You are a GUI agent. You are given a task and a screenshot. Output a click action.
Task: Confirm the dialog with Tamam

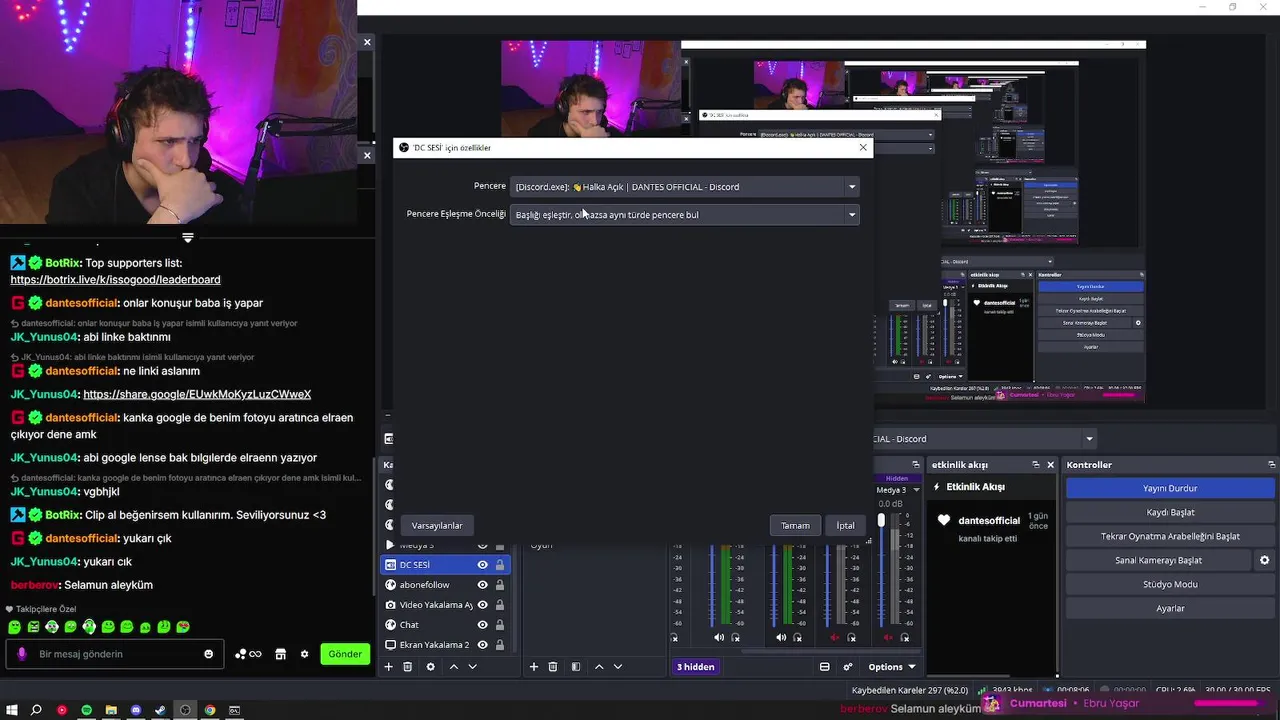[795, 525]
